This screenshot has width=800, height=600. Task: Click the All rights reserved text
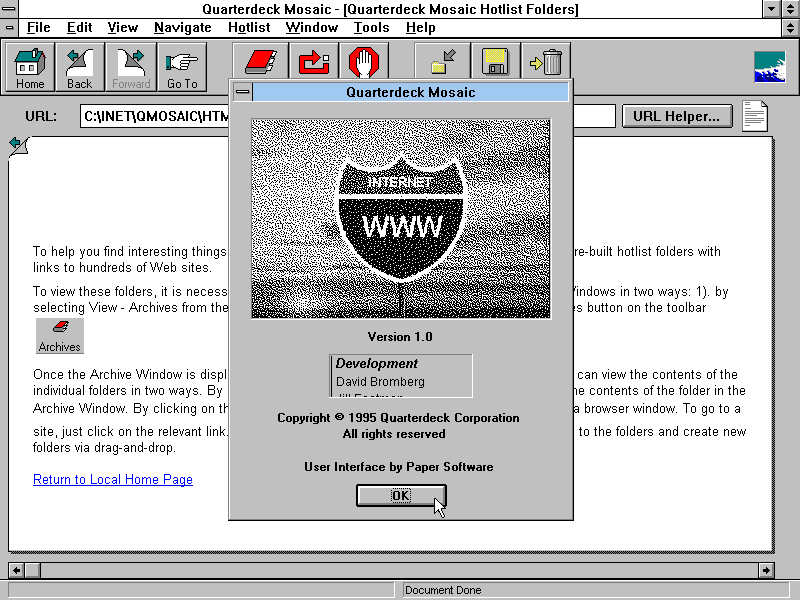pos(394,434)
